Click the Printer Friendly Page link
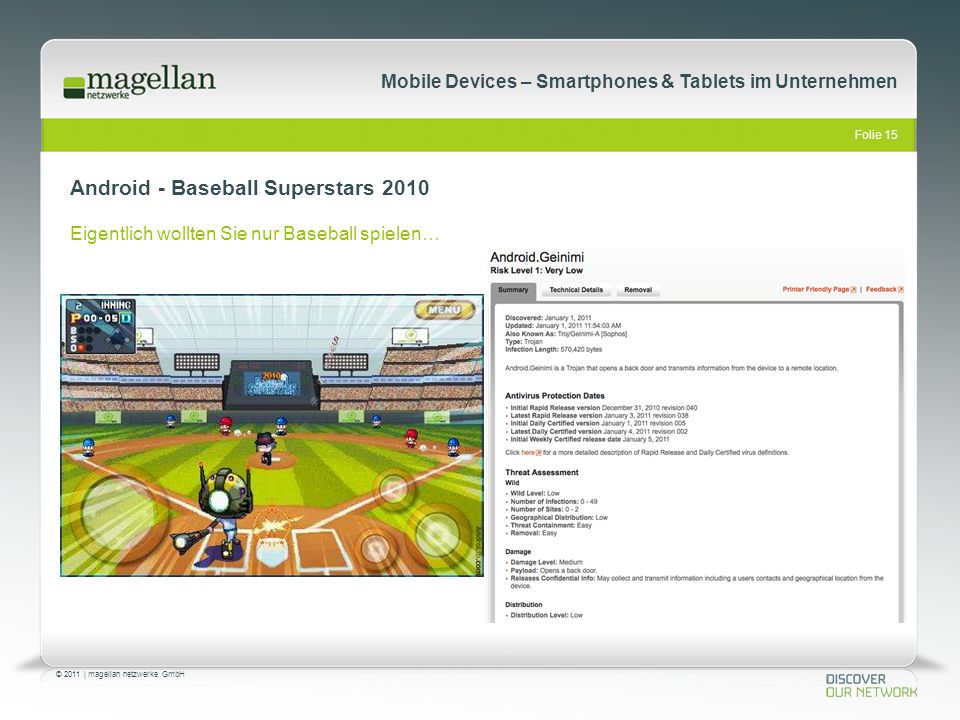 (x=816, y=290)
